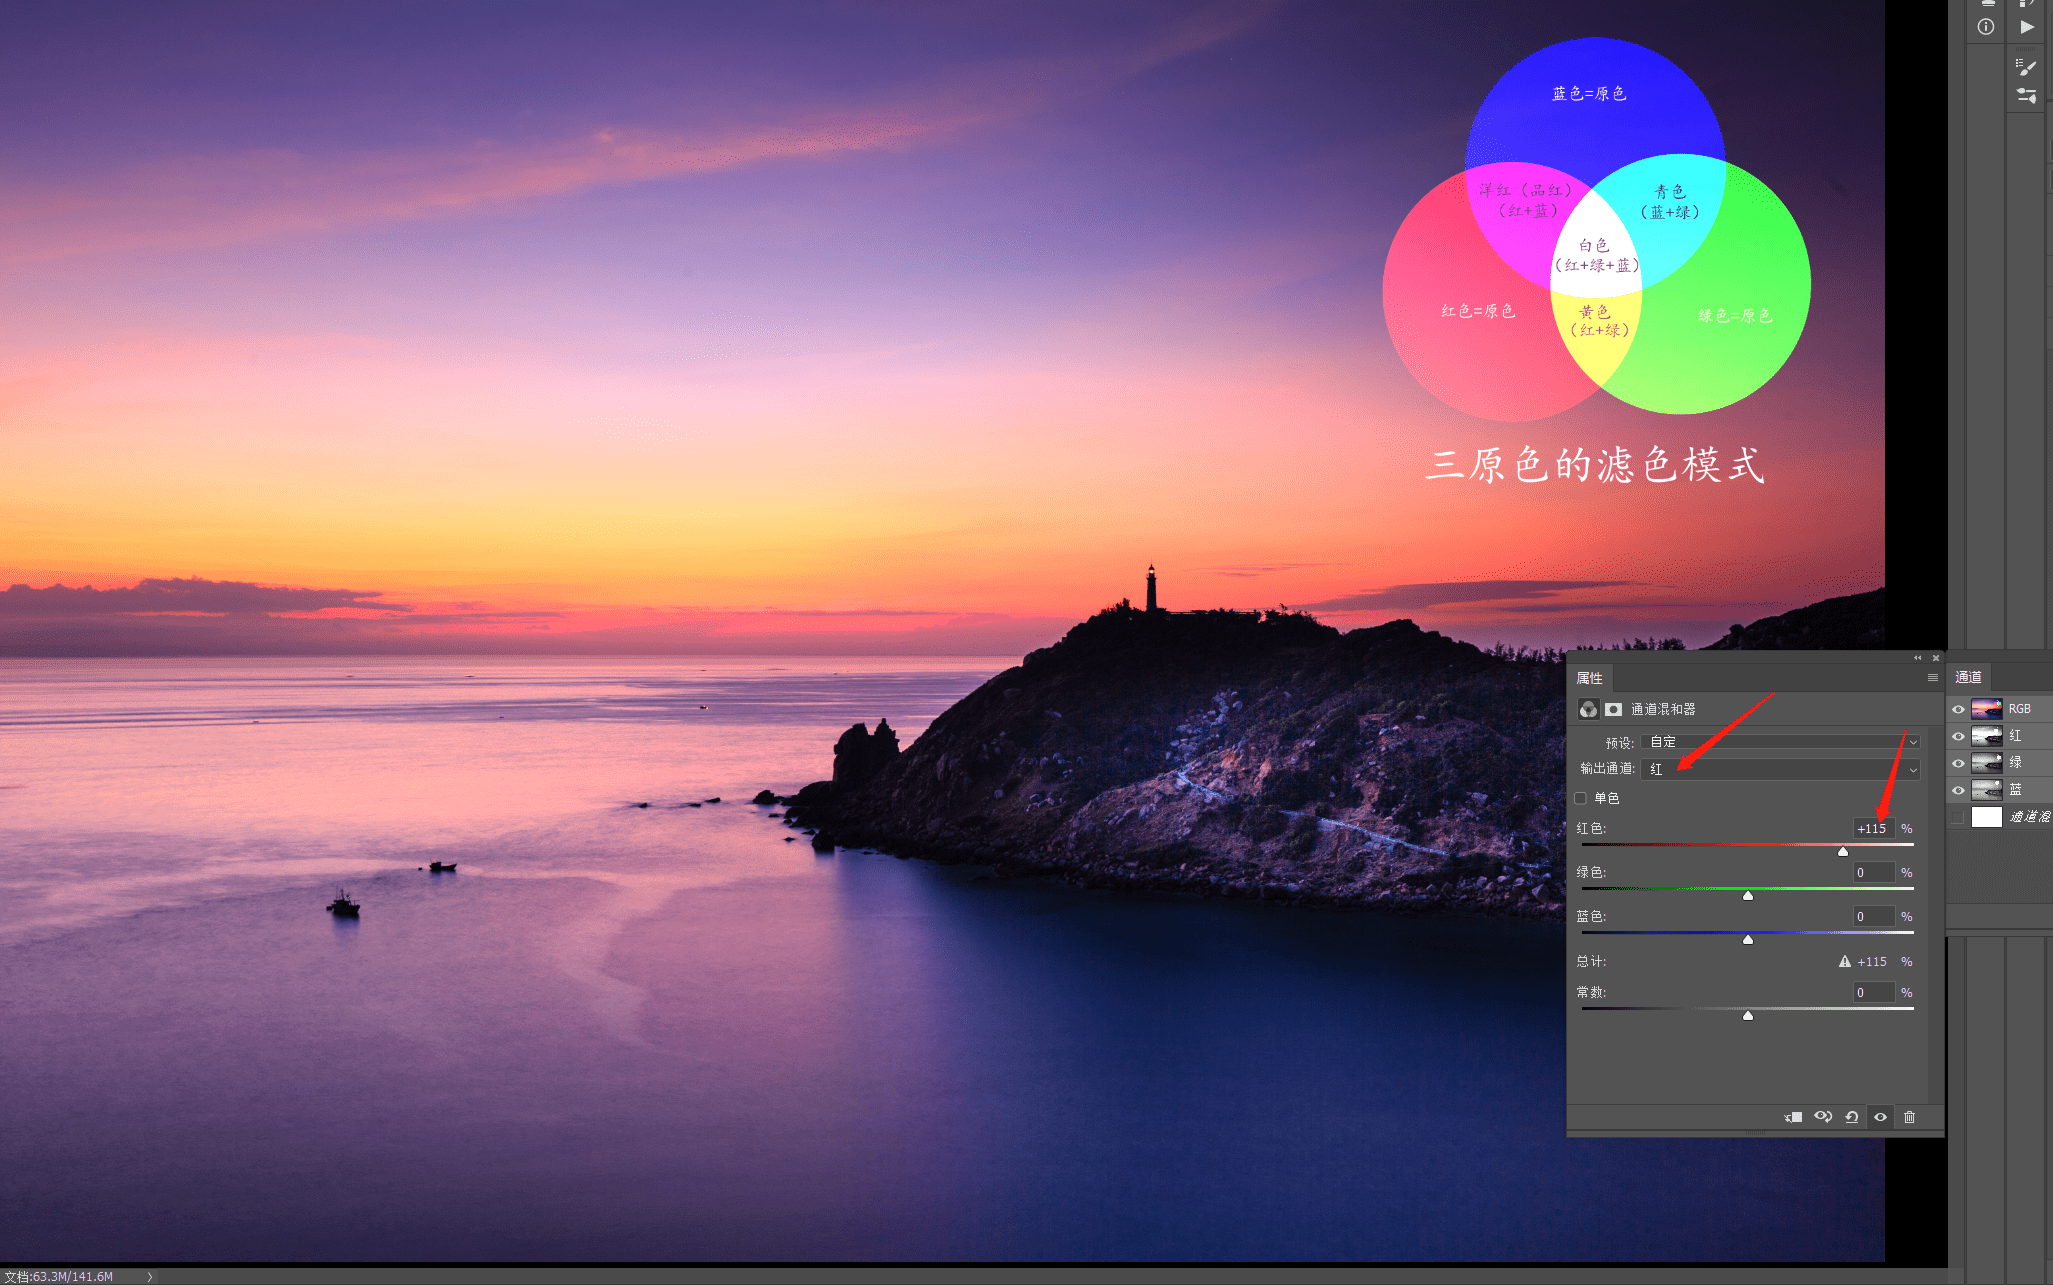
Task: Click the clip to layer icon
Action: [1793, 1117]
